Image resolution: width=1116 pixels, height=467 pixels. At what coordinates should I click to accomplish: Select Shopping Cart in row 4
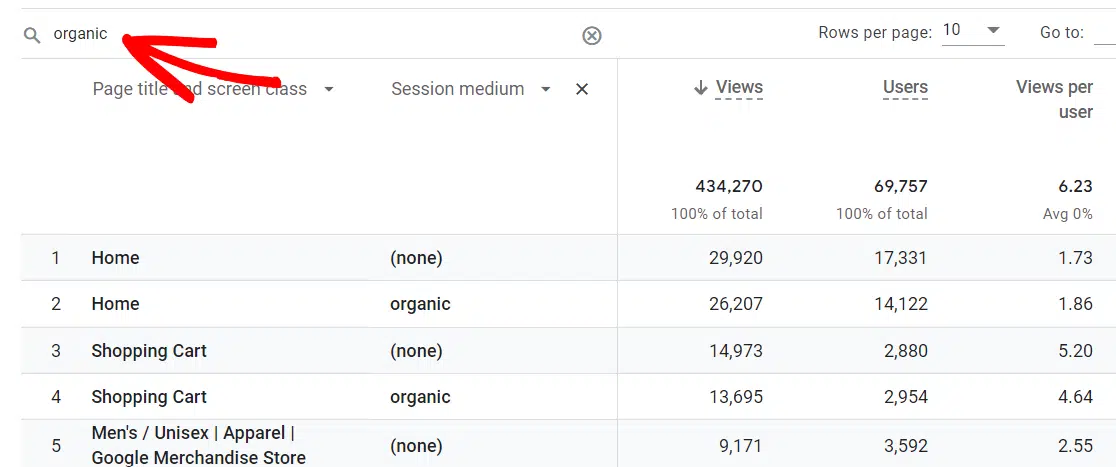[149, 397]
